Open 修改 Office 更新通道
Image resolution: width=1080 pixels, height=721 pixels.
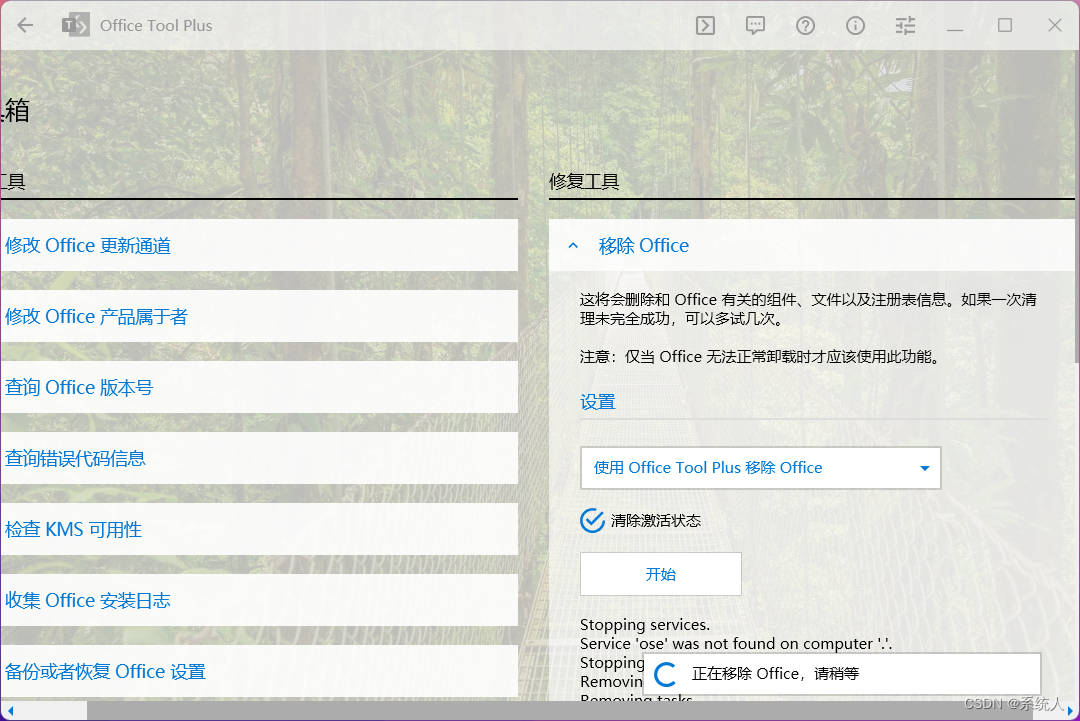point(259,245)
